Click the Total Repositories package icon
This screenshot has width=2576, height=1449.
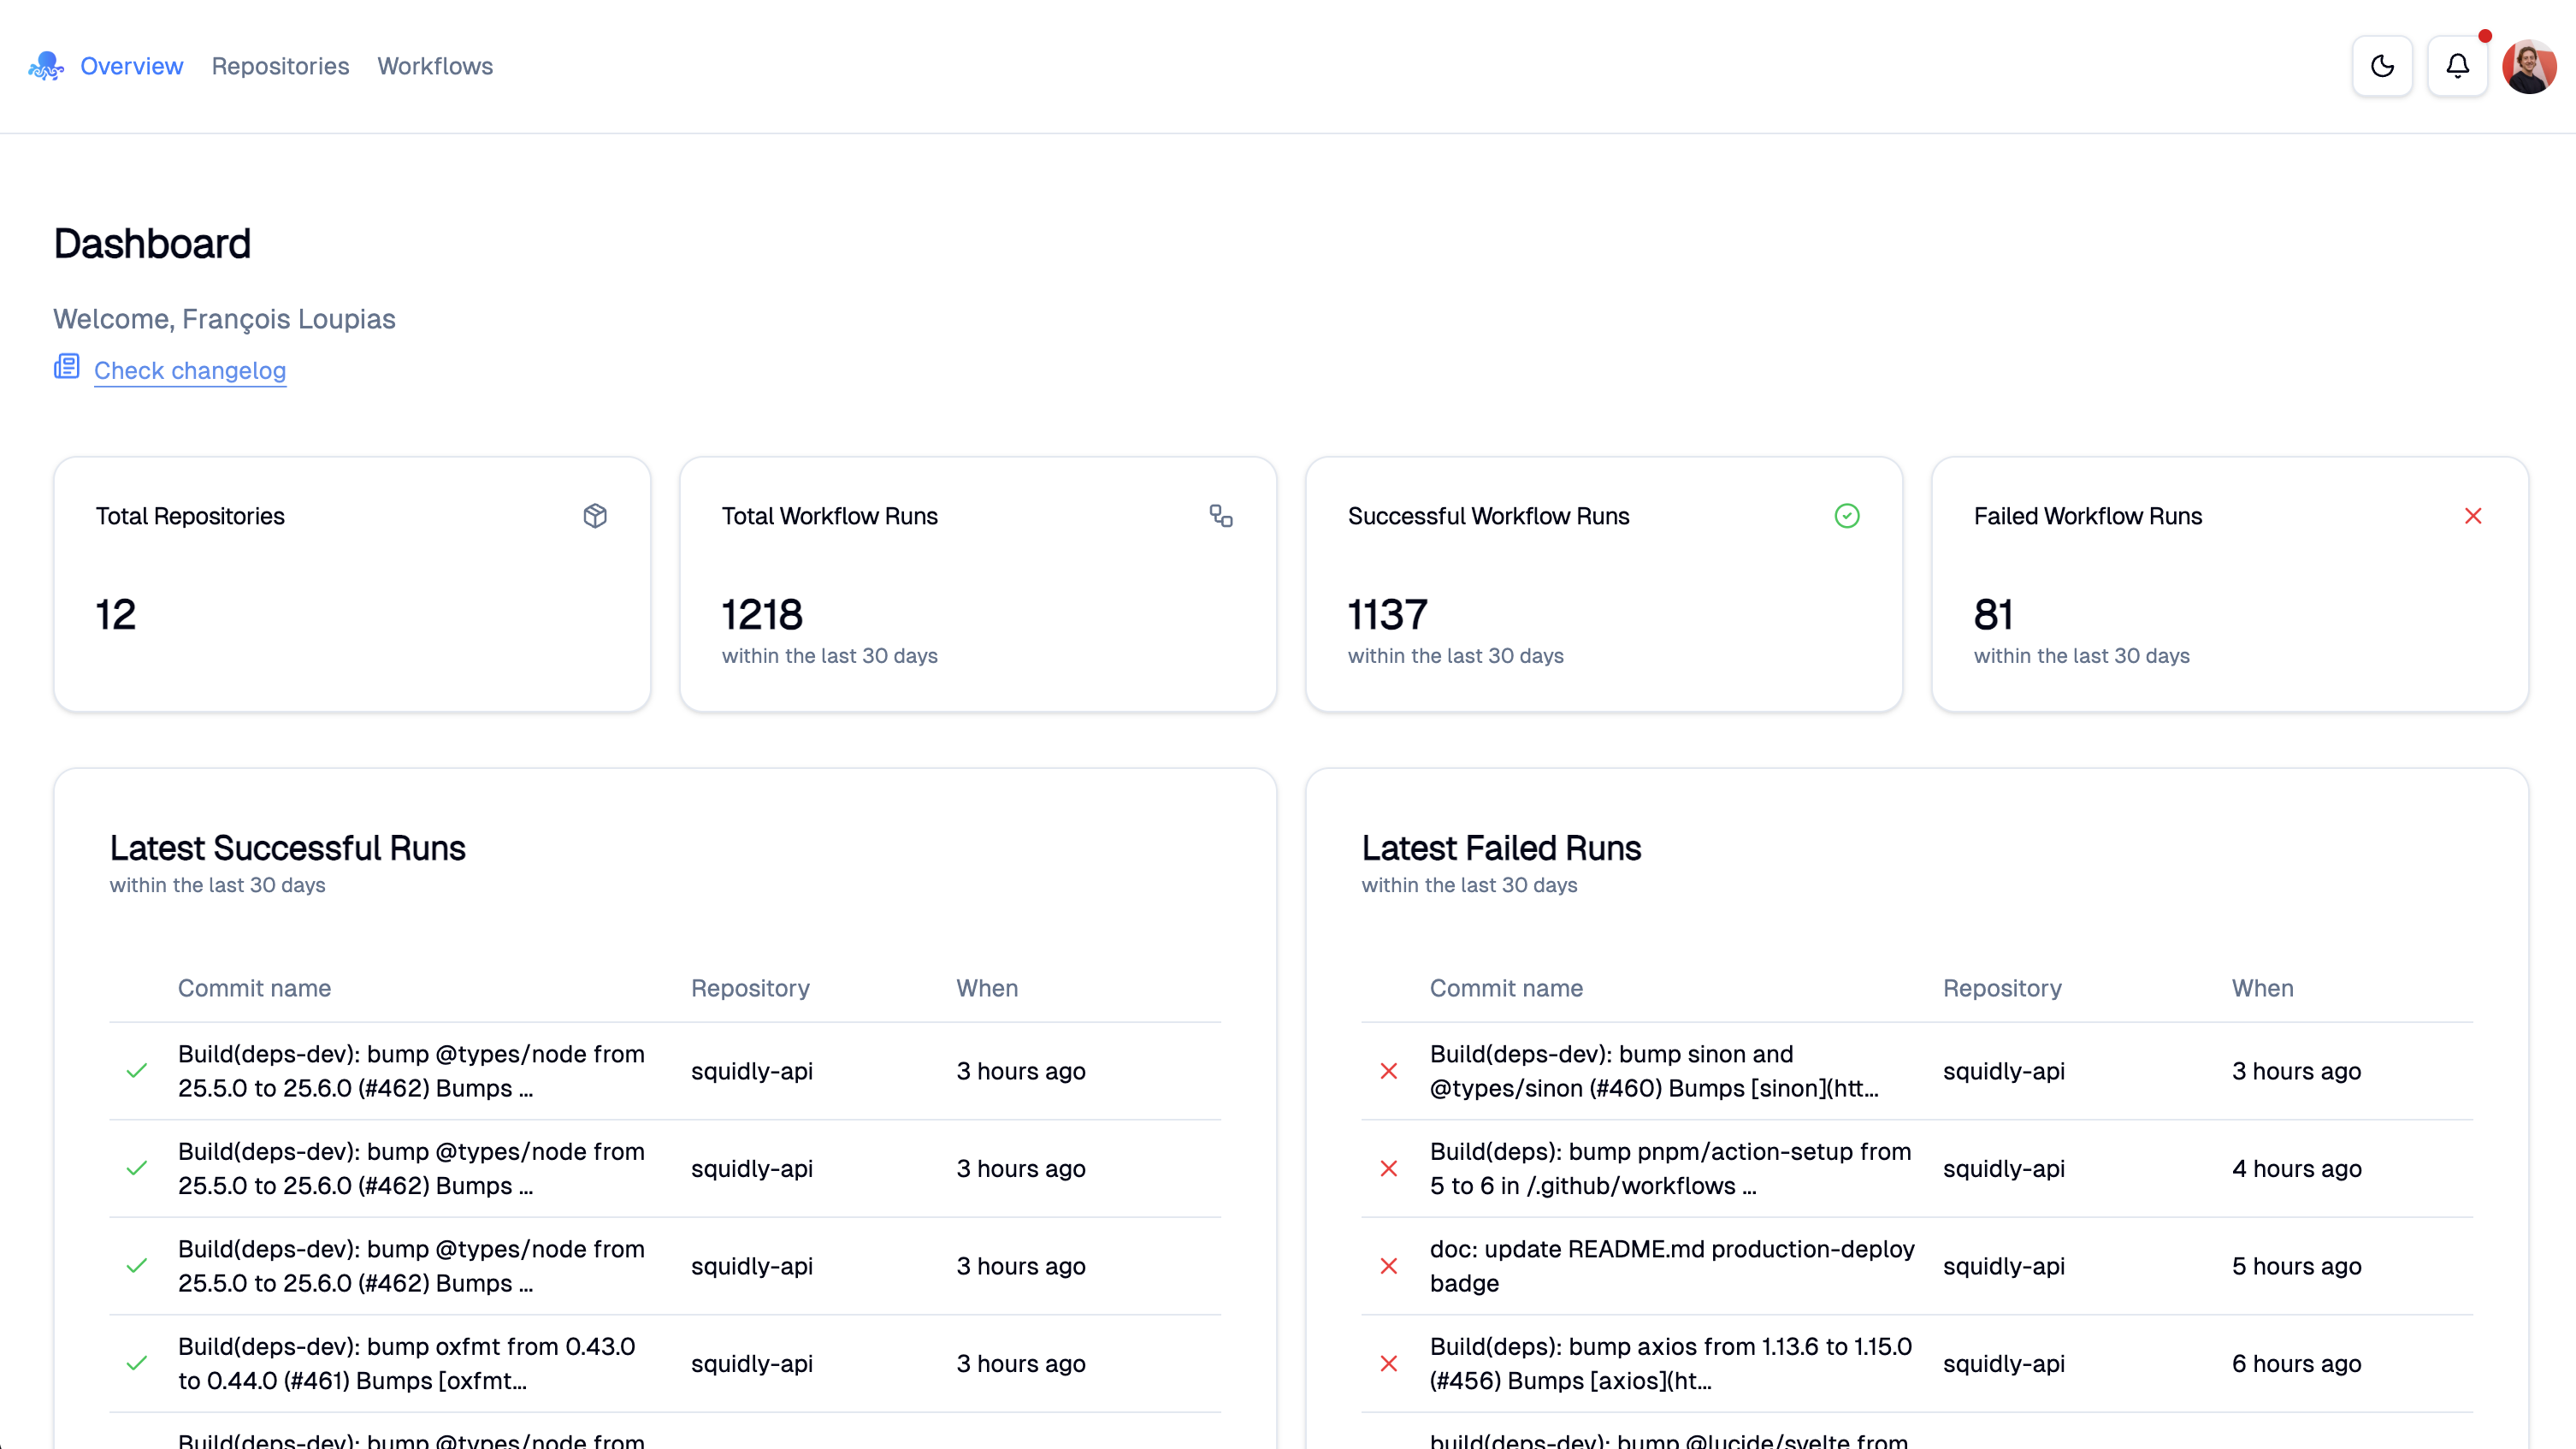point(595,516)
